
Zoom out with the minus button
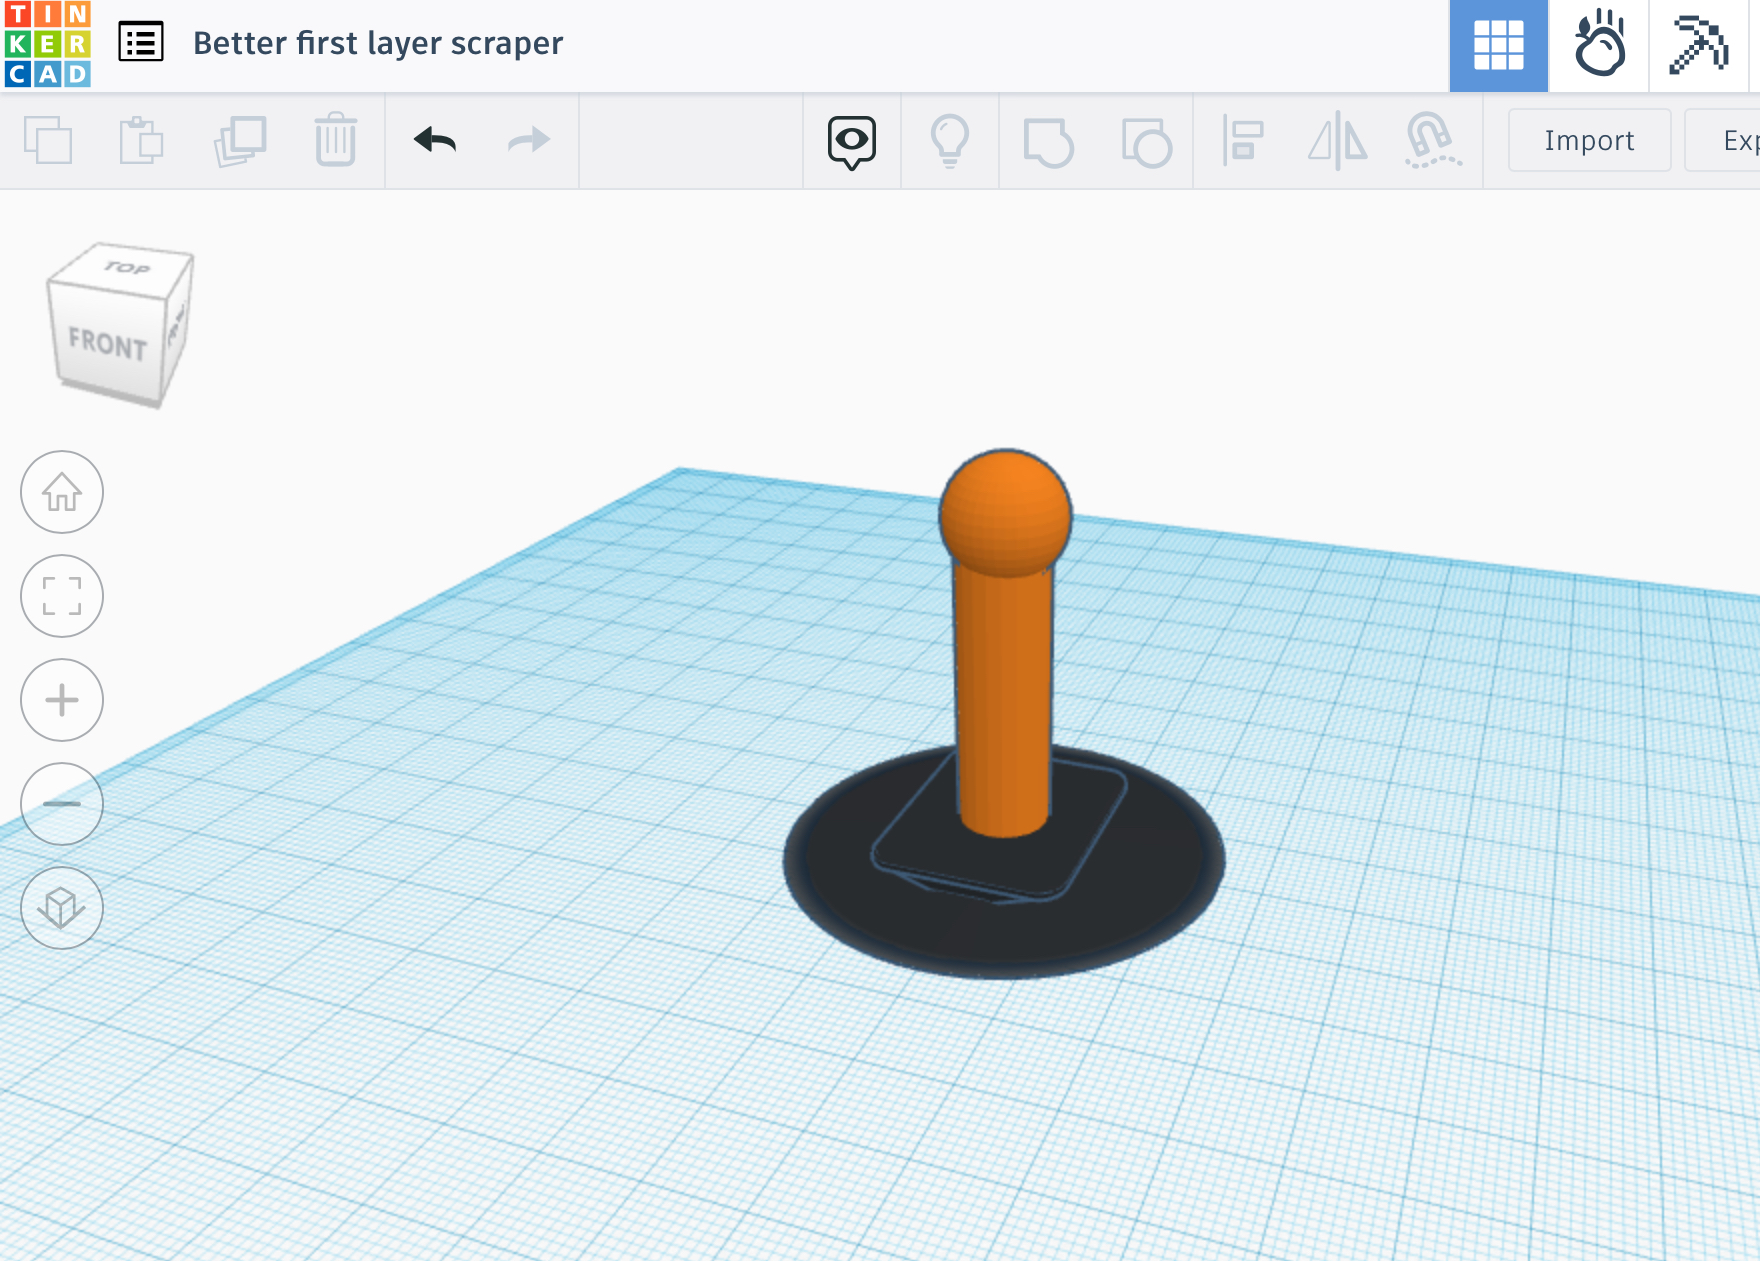[62, 804]
